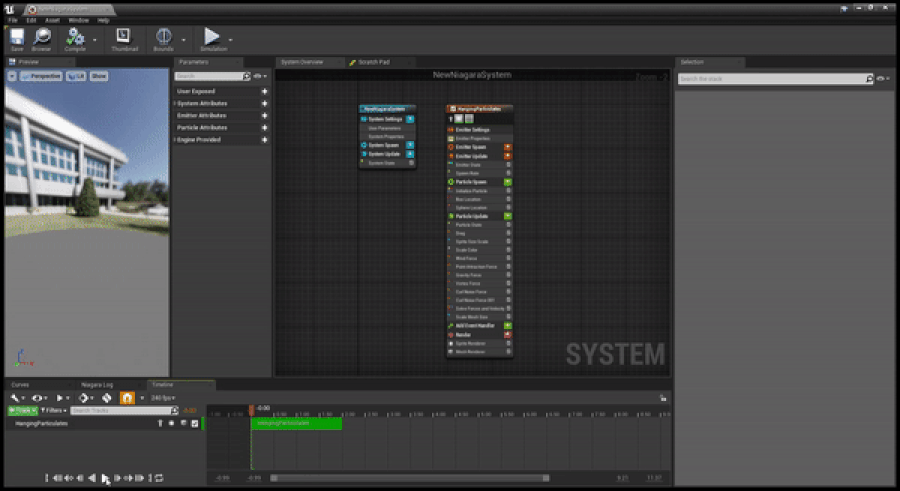The image size is (900, 491).
Task: Open the Edit menu
Action: click(31, 20)
